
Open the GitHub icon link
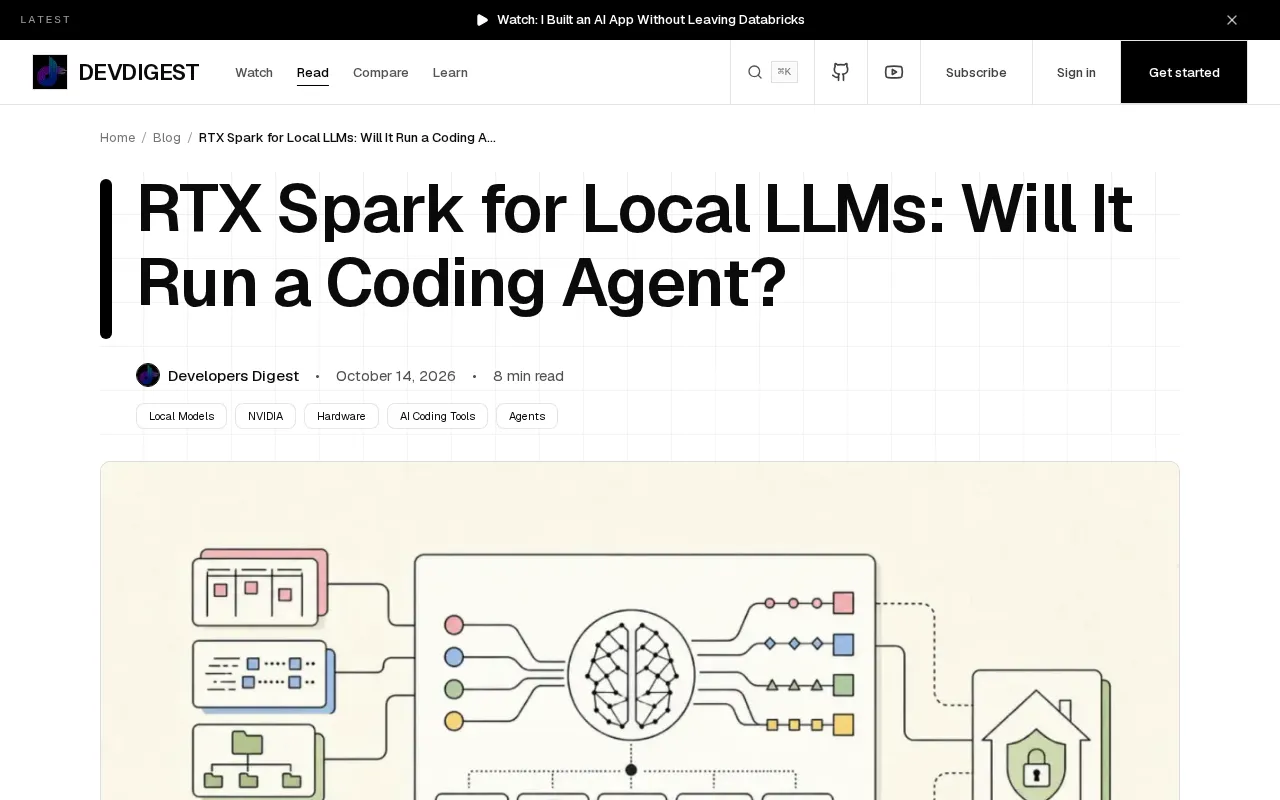[841, 72]
